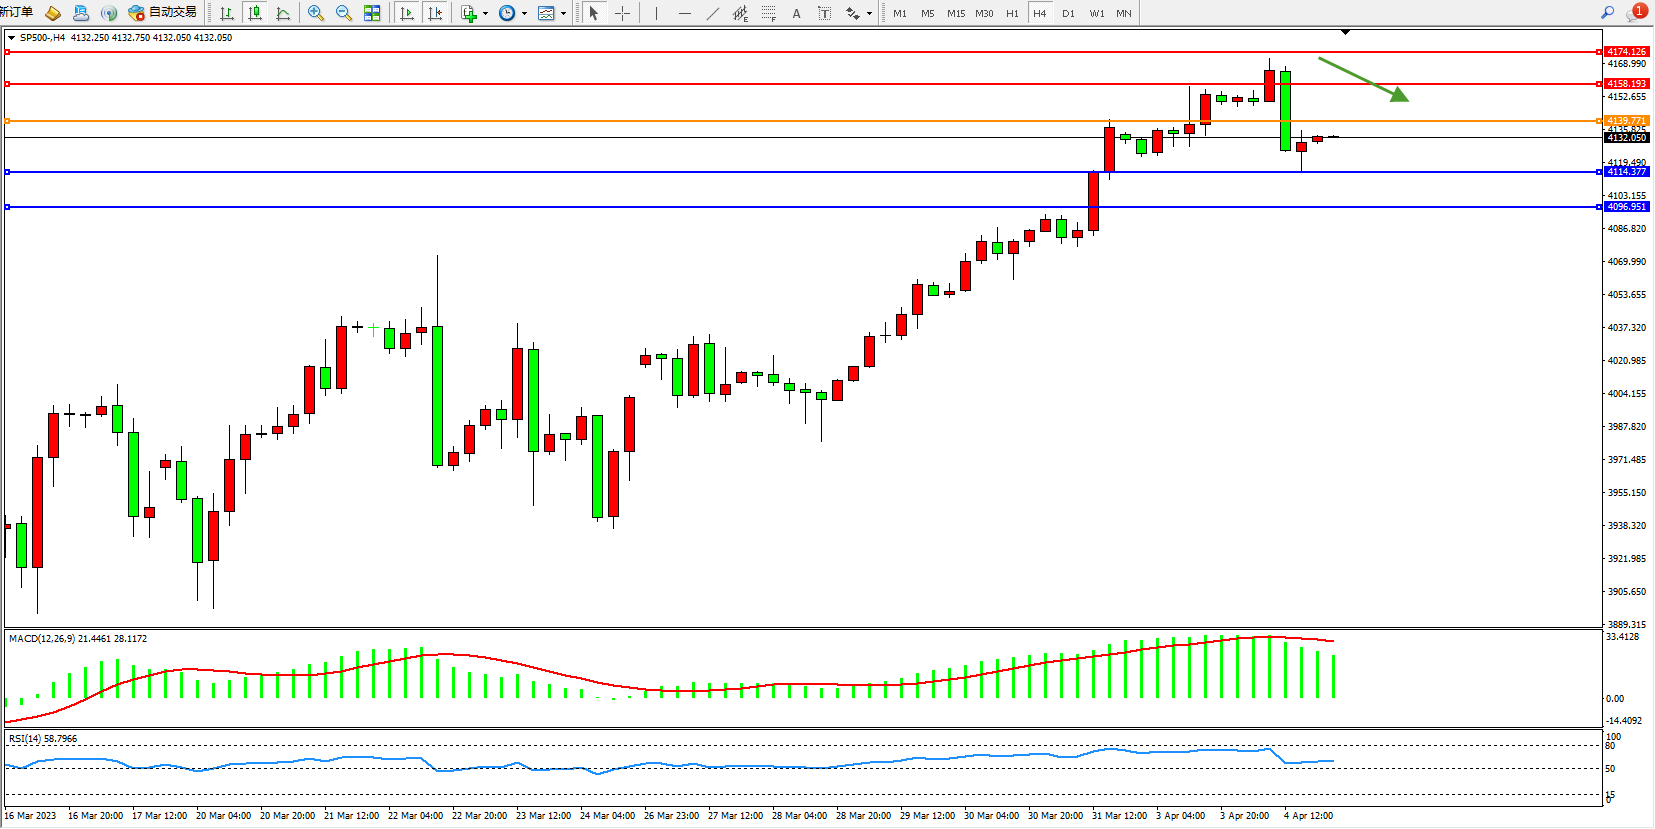Click the 自动交易 auto trading button

coord(163,13)
